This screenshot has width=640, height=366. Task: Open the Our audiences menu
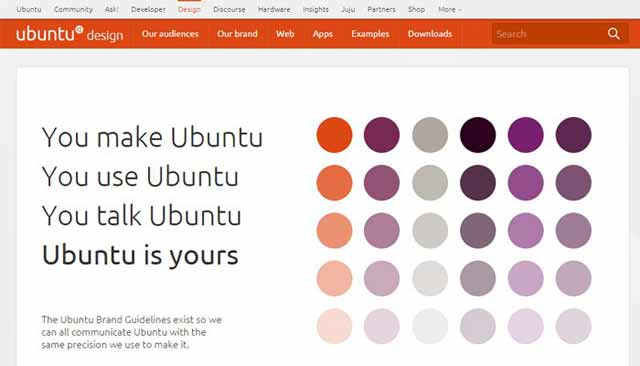170,34
